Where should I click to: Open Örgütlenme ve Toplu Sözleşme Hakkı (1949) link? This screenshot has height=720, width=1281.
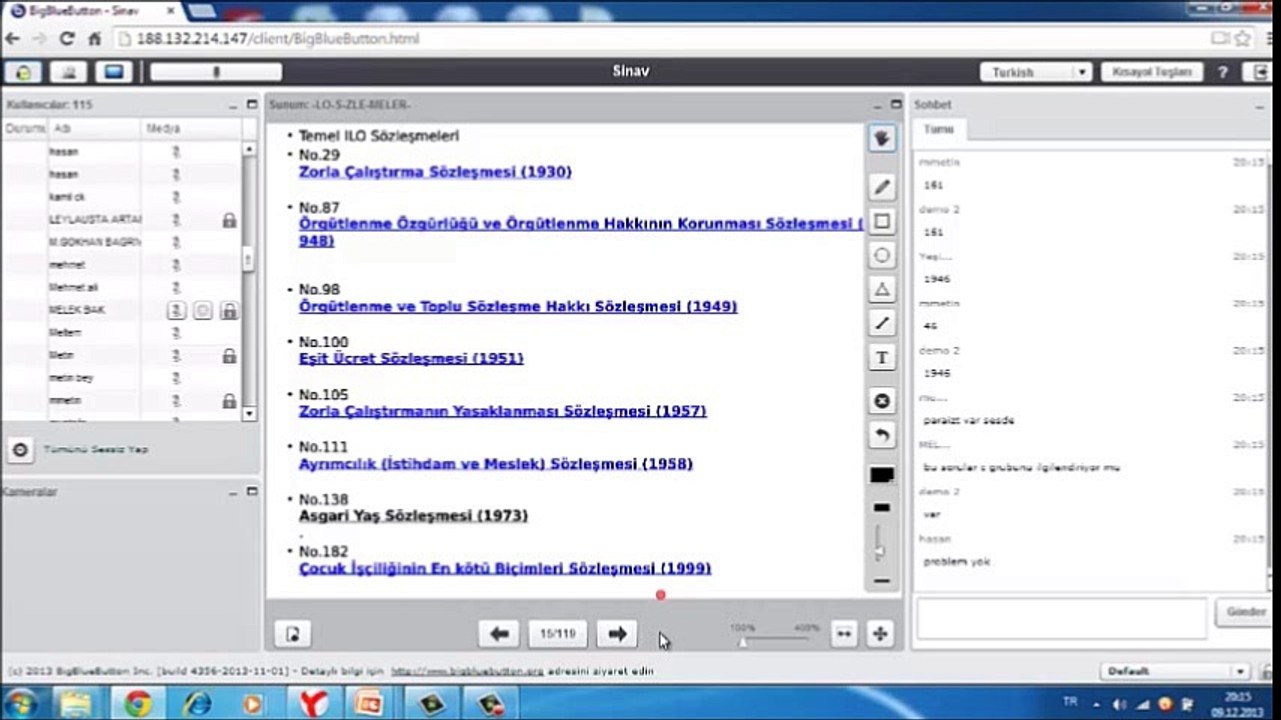pyautogui.click(x=518, y=306)
